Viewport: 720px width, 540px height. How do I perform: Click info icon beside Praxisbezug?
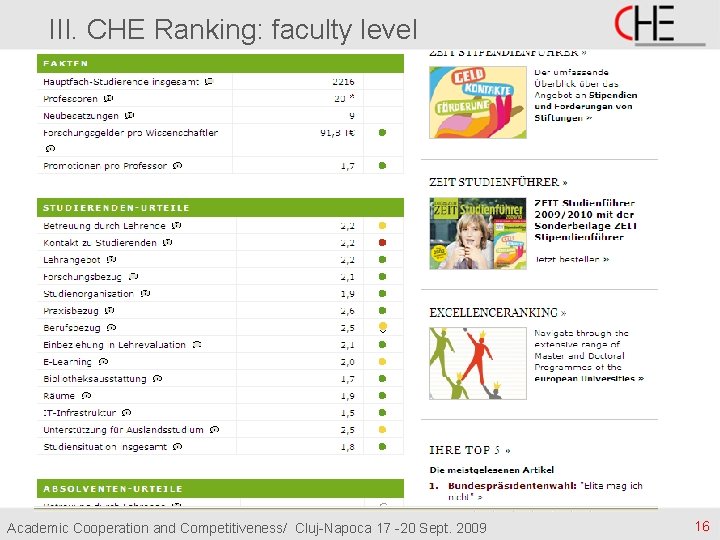point(110,310)
